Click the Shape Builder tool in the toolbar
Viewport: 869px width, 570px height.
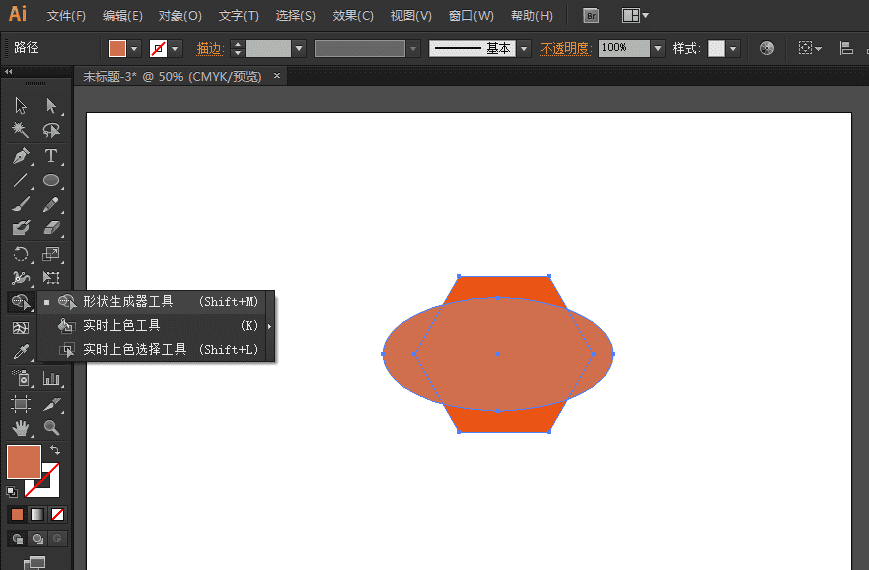(x=21, y=302)
